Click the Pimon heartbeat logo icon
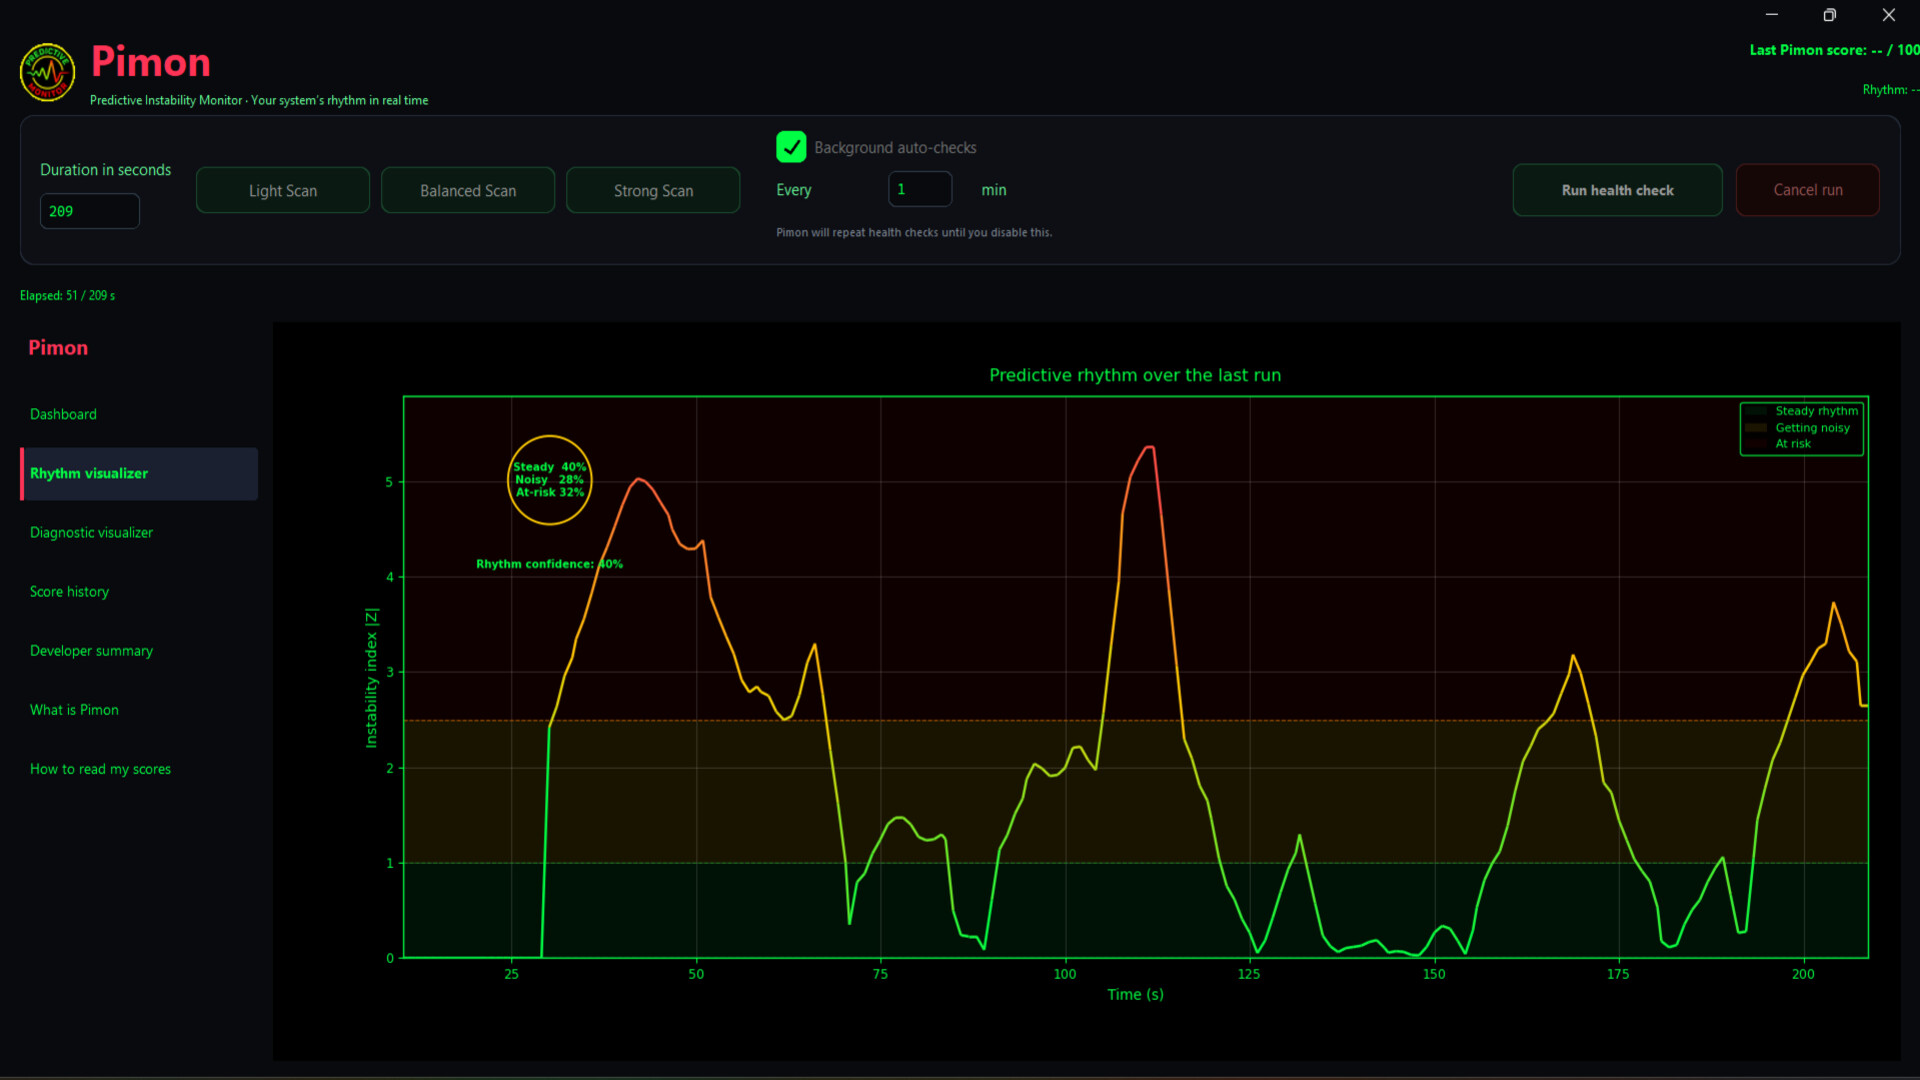The width and height of the screenshot is (1920, 1080). [47, 72]
